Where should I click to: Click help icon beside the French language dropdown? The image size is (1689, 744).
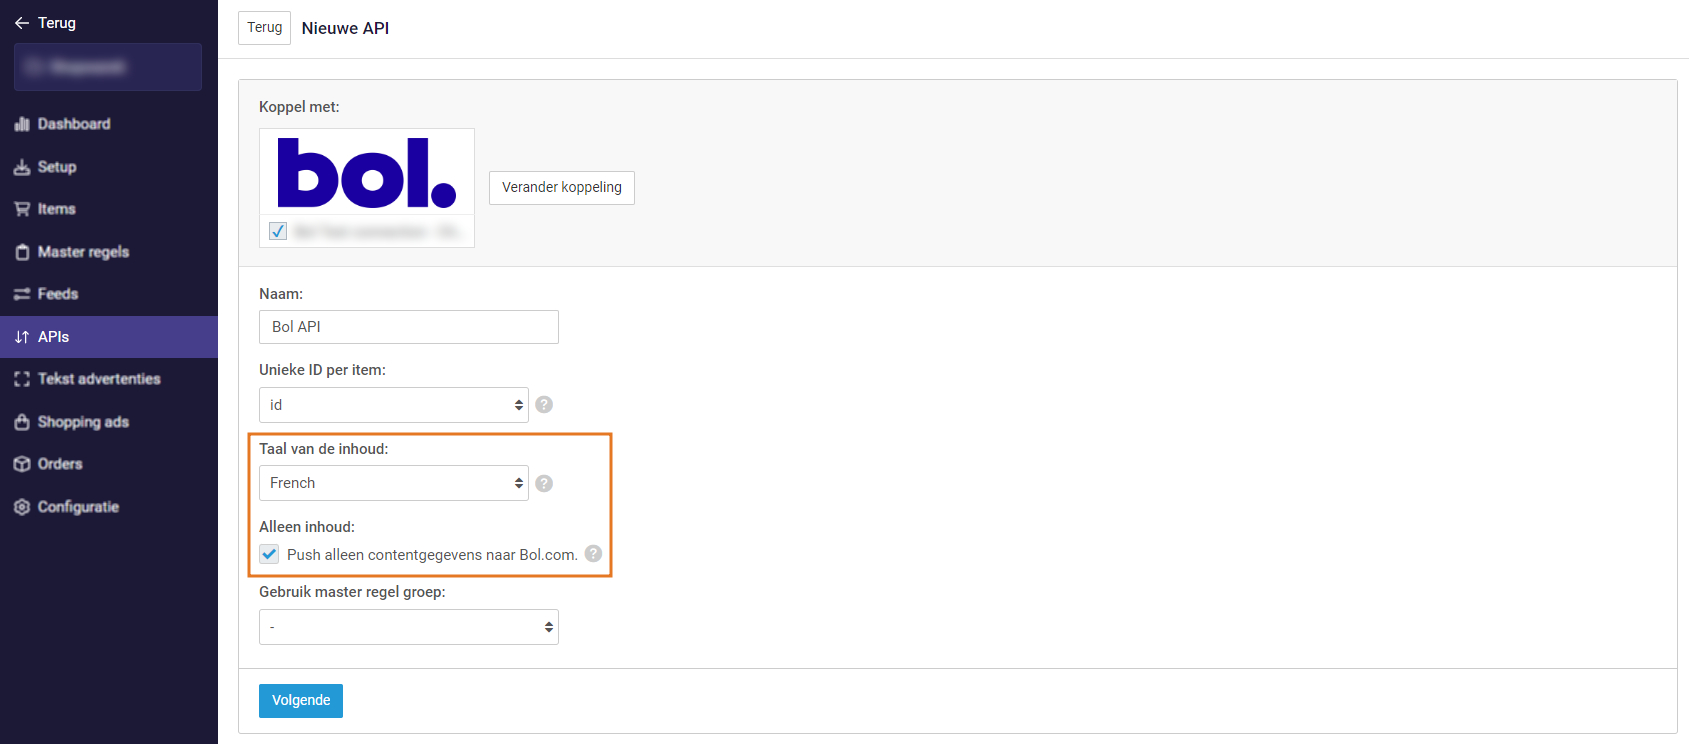point(544,483)
